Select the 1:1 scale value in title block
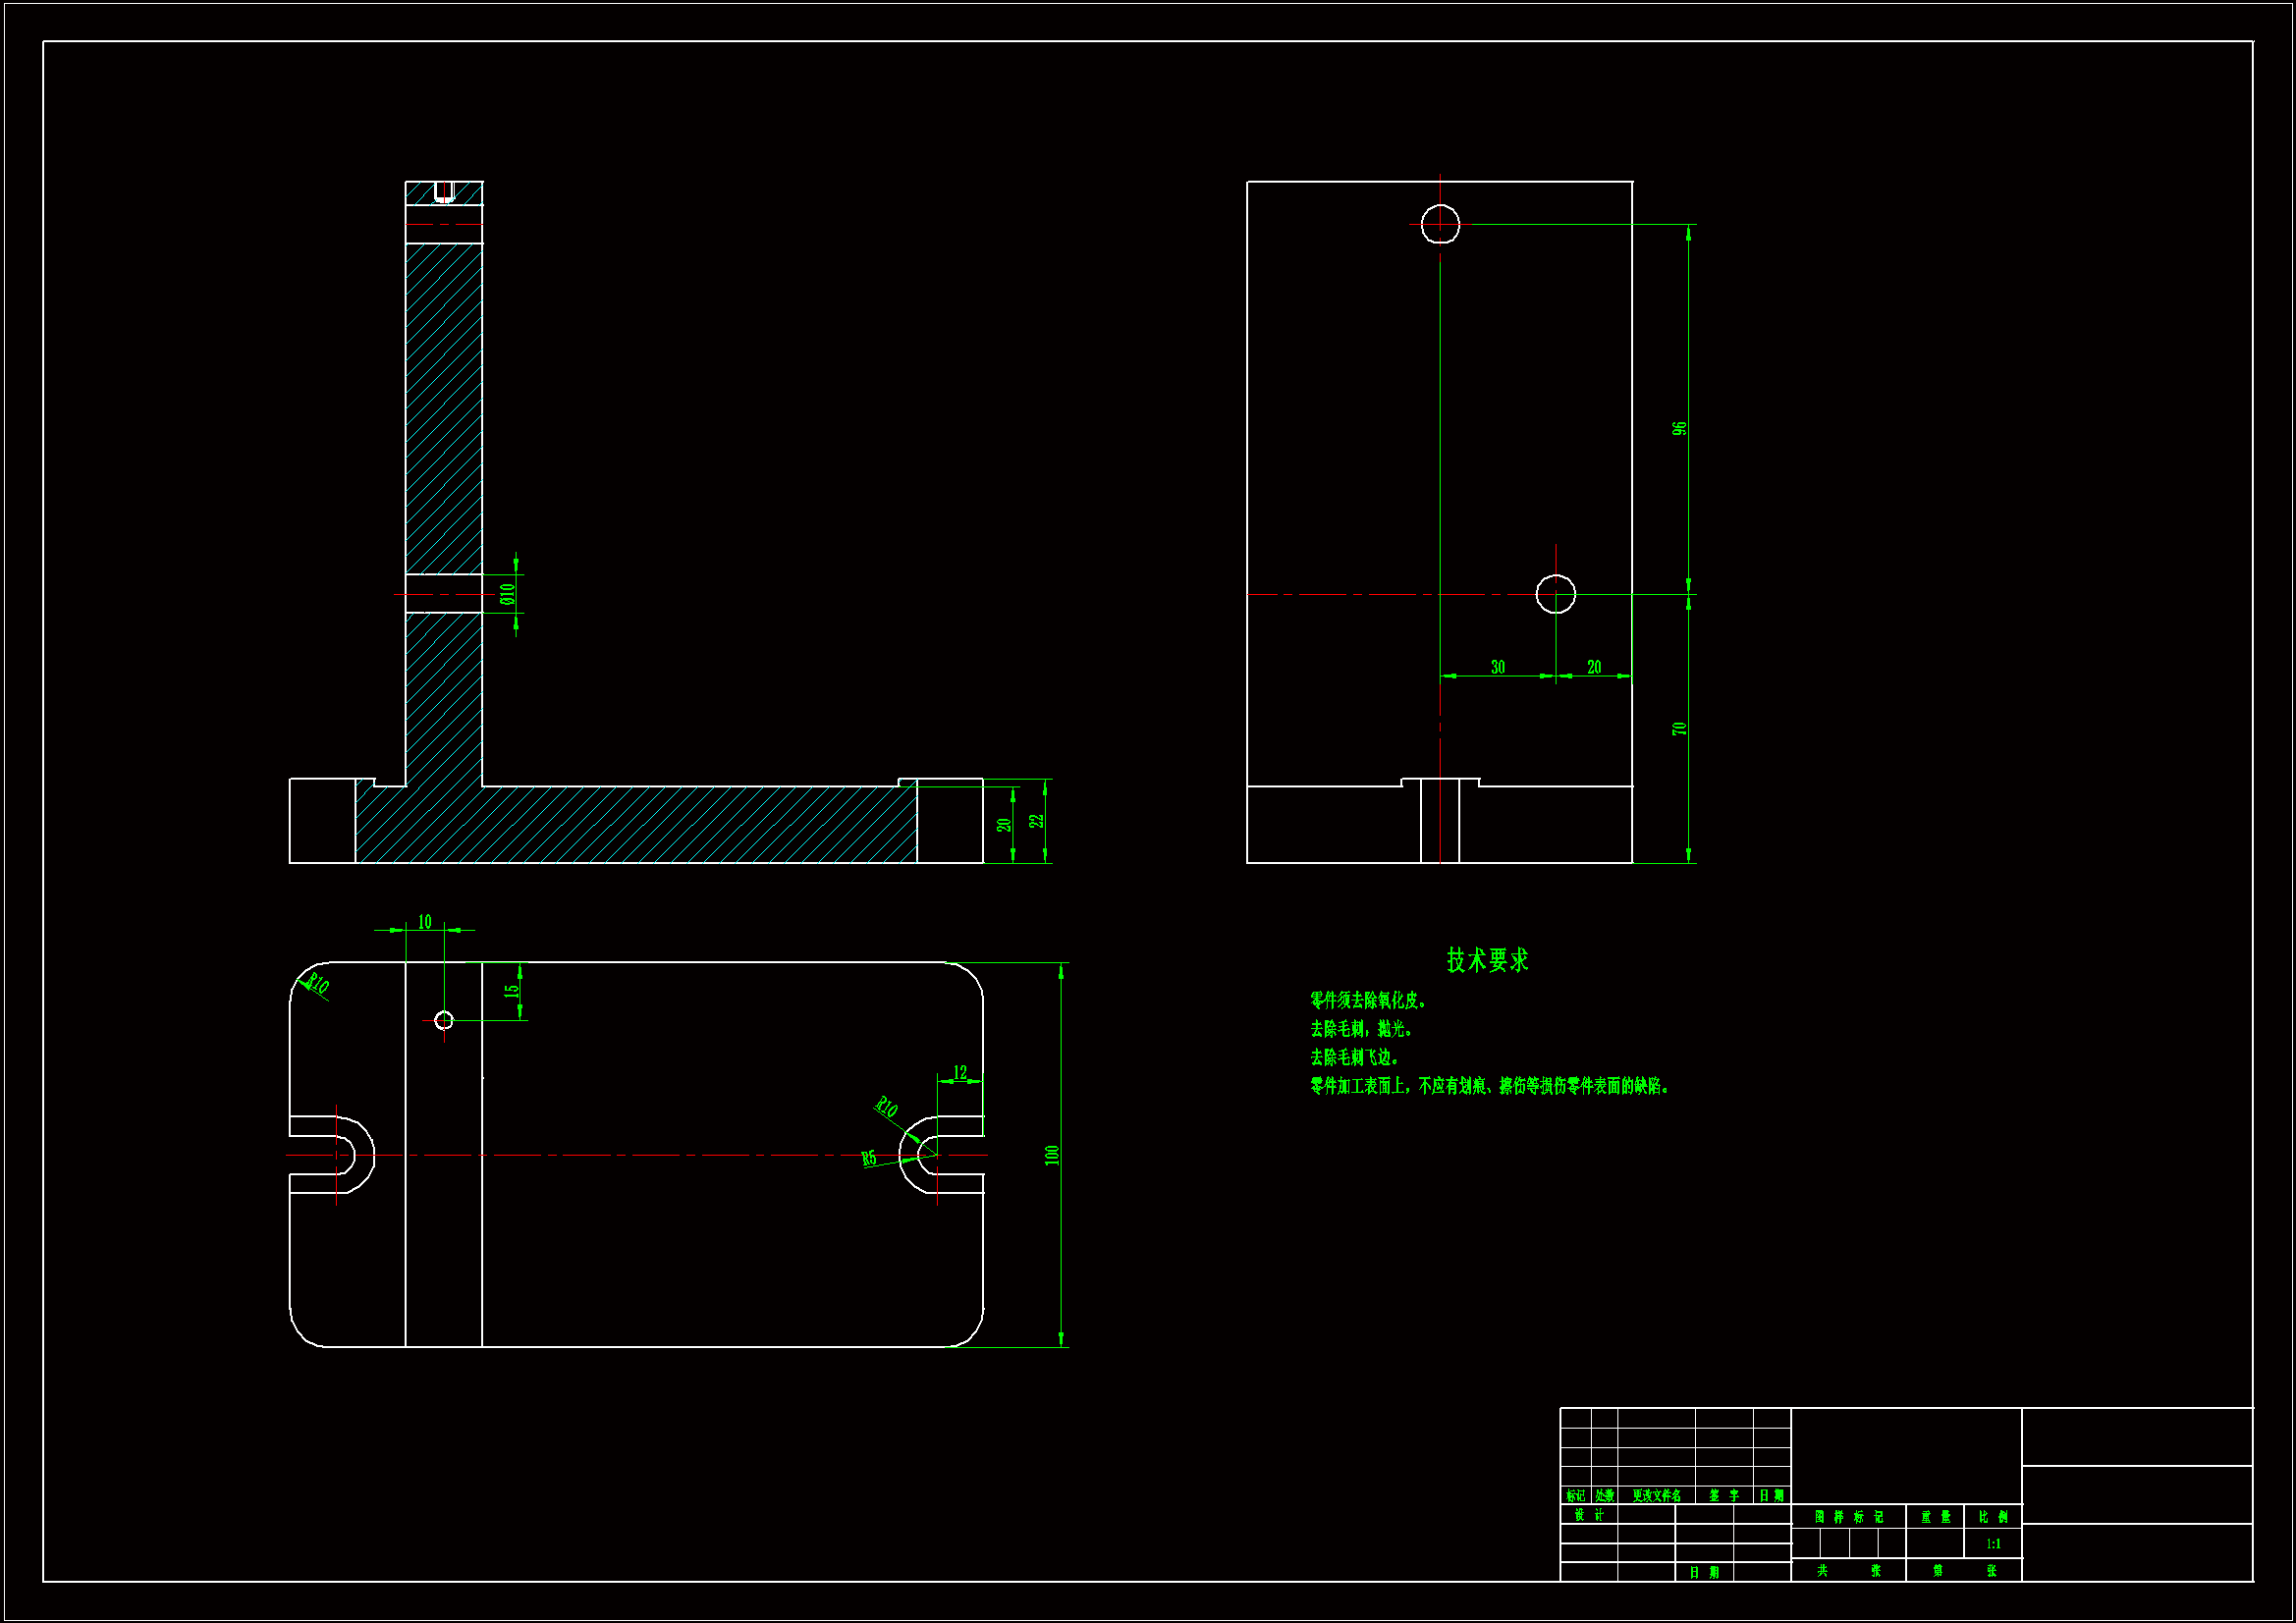2296x1623 pixels. click(1993, 1544)
